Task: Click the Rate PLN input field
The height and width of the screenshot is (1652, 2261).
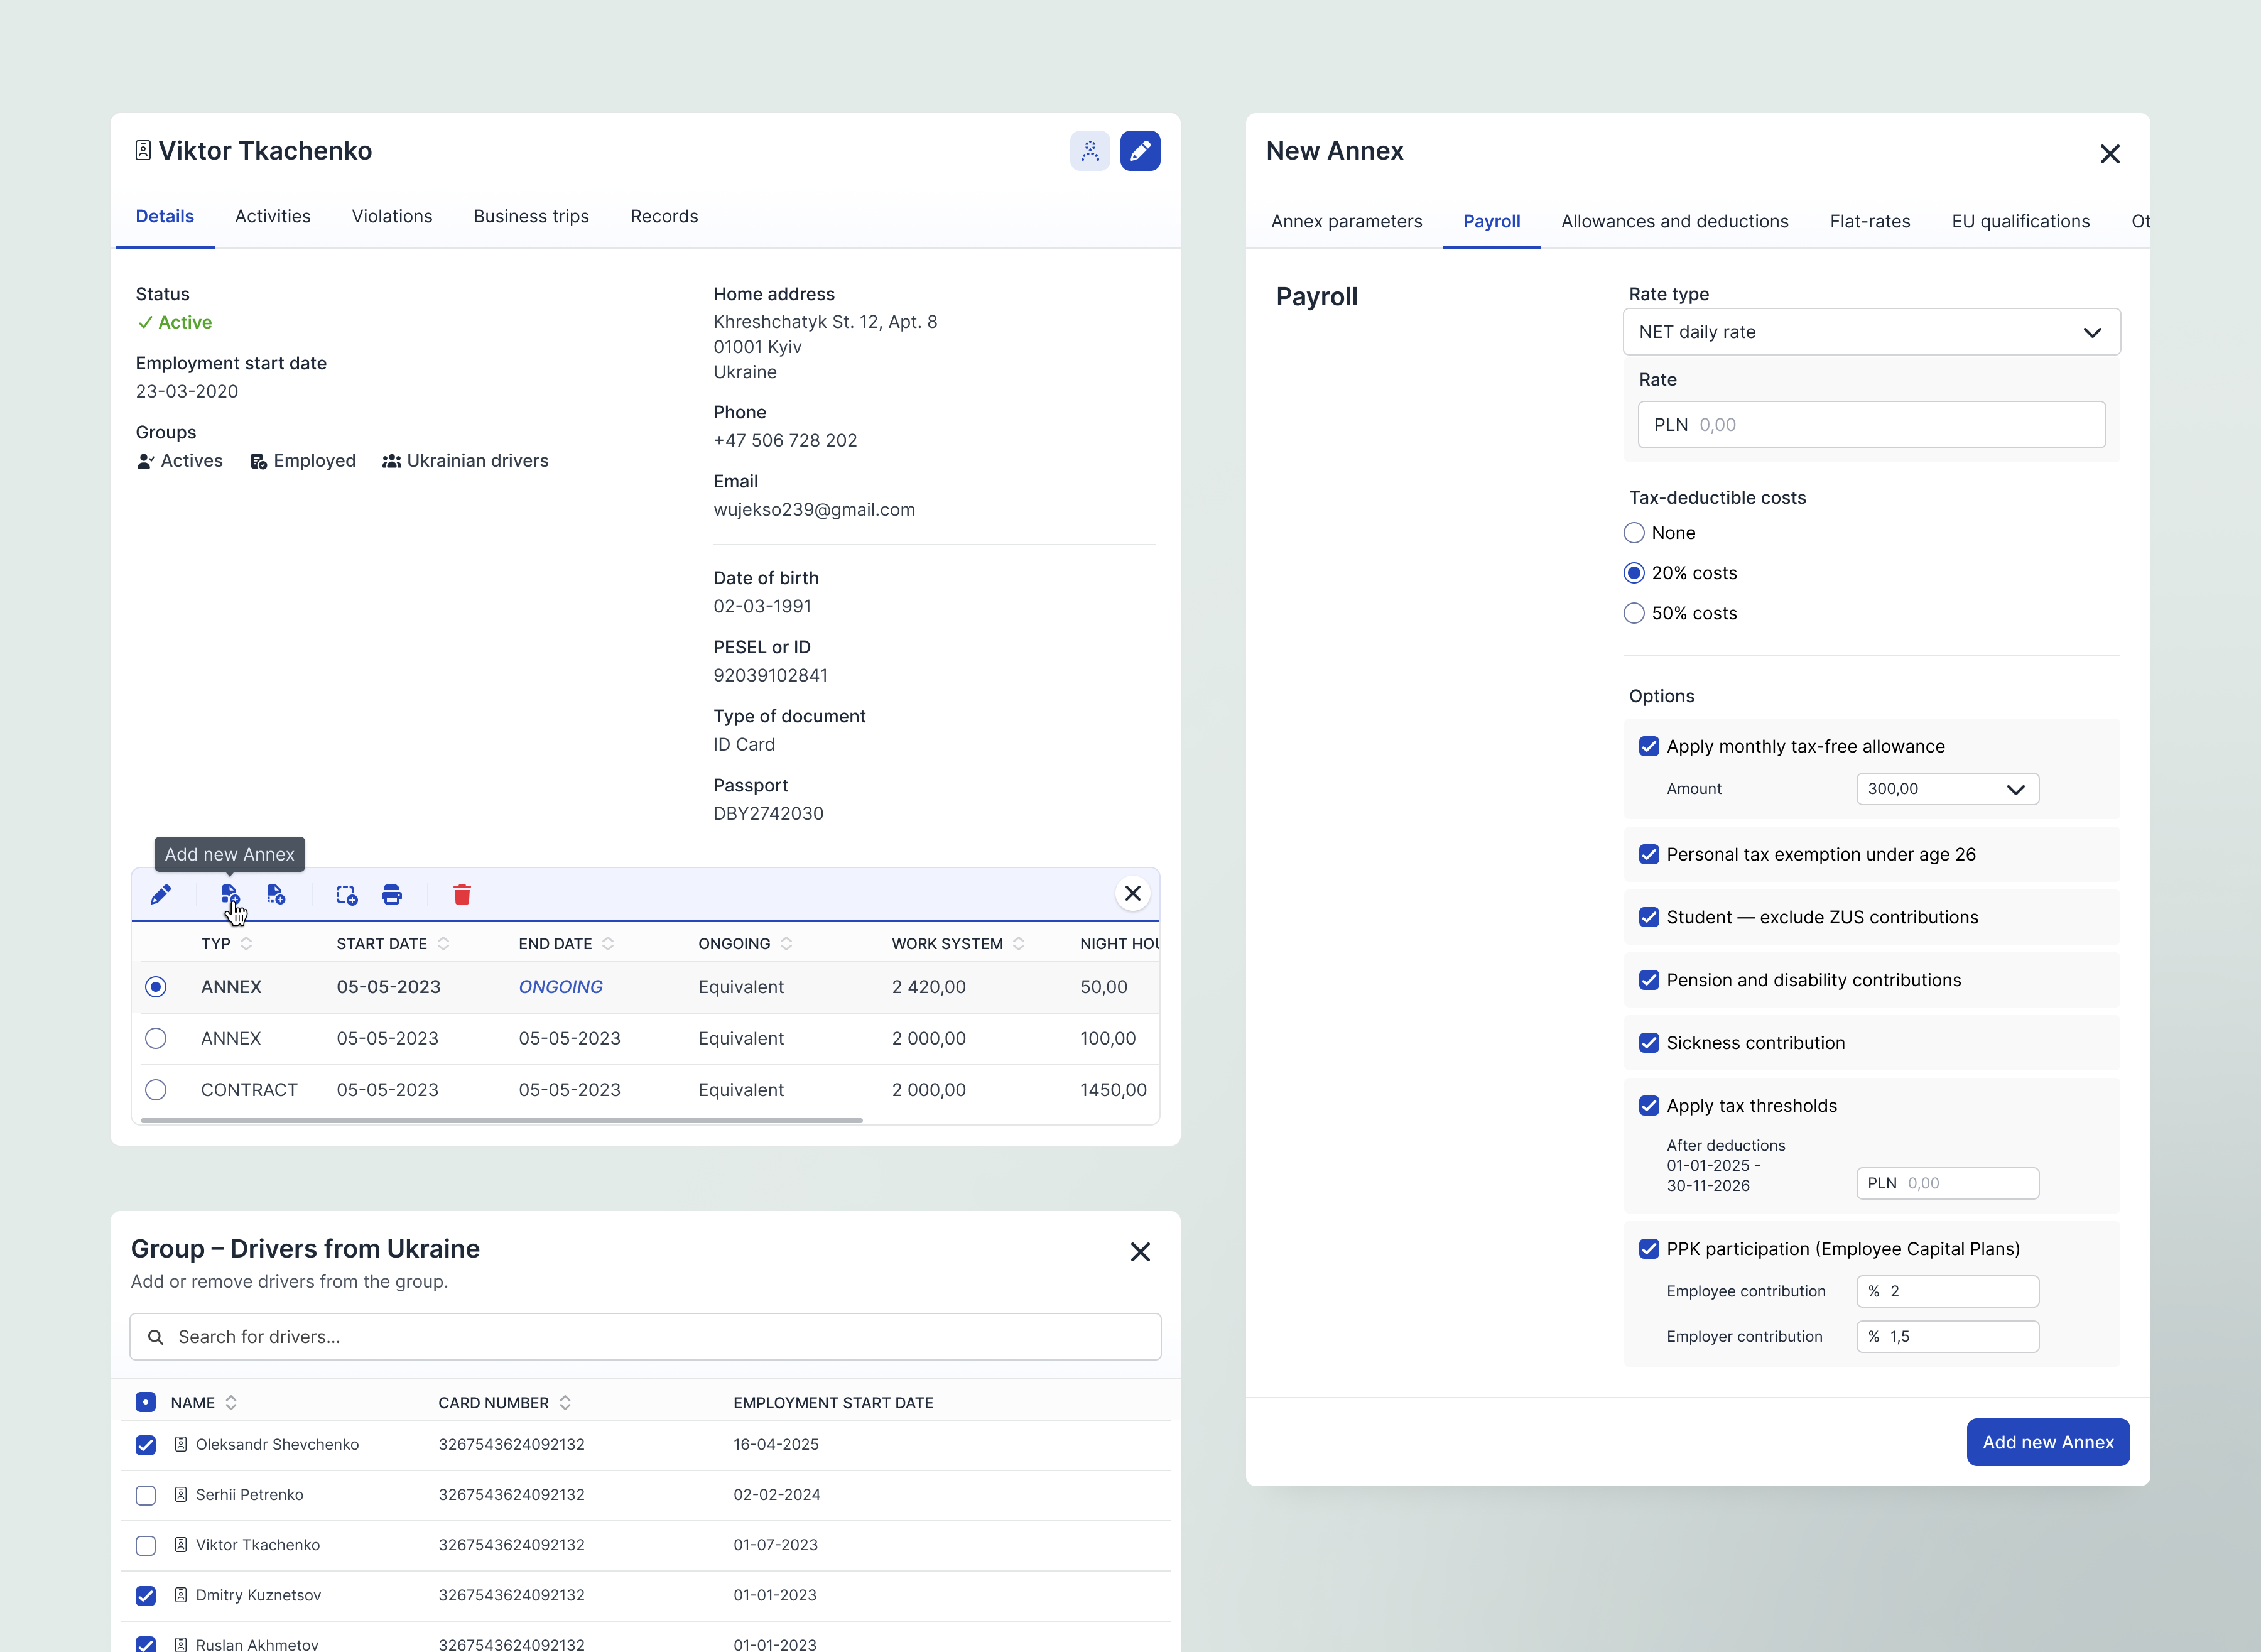Action: tap(1872, 425)
